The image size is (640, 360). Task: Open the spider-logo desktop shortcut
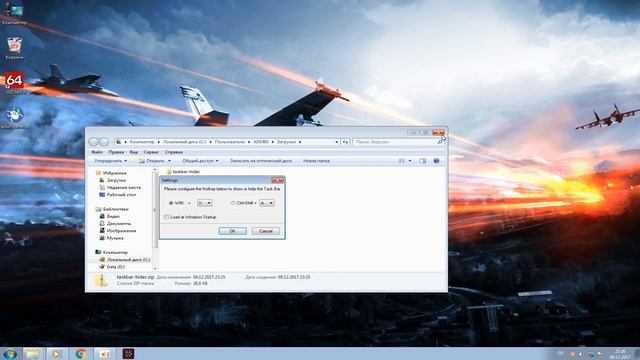[14, 118]
